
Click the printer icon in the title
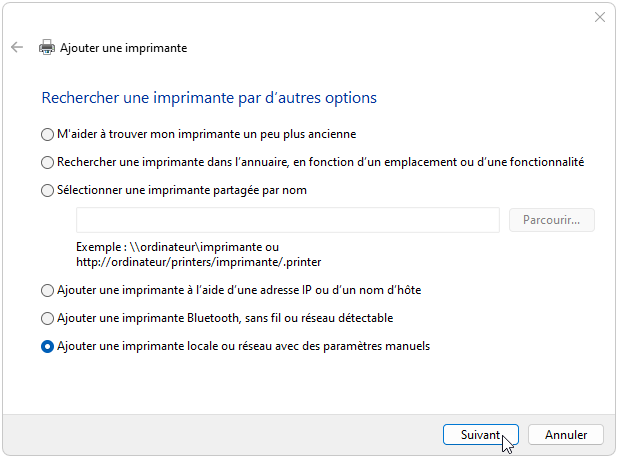46,47
